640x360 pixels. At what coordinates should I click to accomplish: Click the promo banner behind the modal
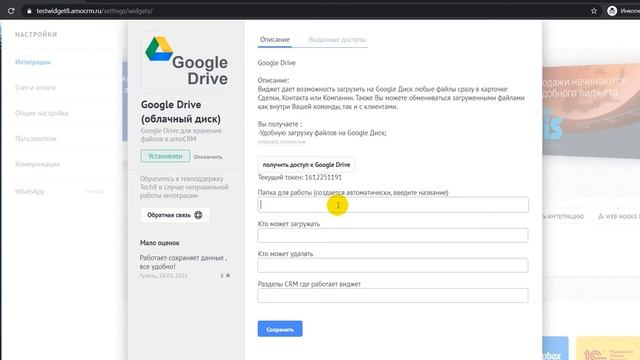pyautogui.click(x=591, y=112)
